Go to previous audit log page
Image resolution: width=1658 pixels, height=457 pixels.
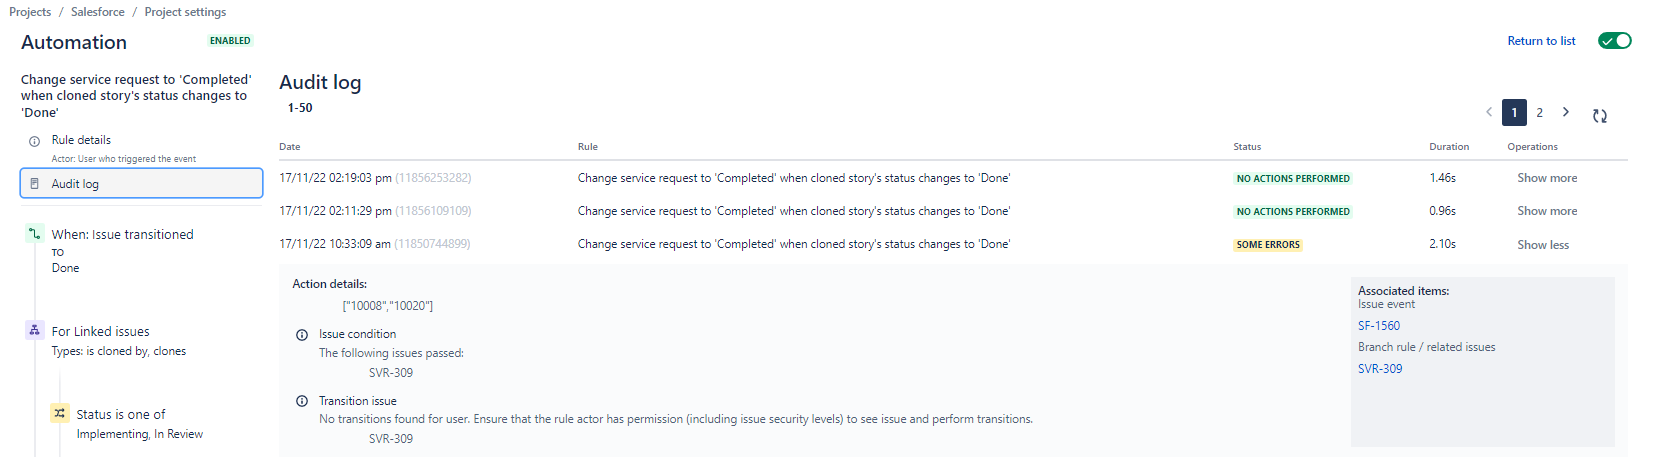(1489, 112)
